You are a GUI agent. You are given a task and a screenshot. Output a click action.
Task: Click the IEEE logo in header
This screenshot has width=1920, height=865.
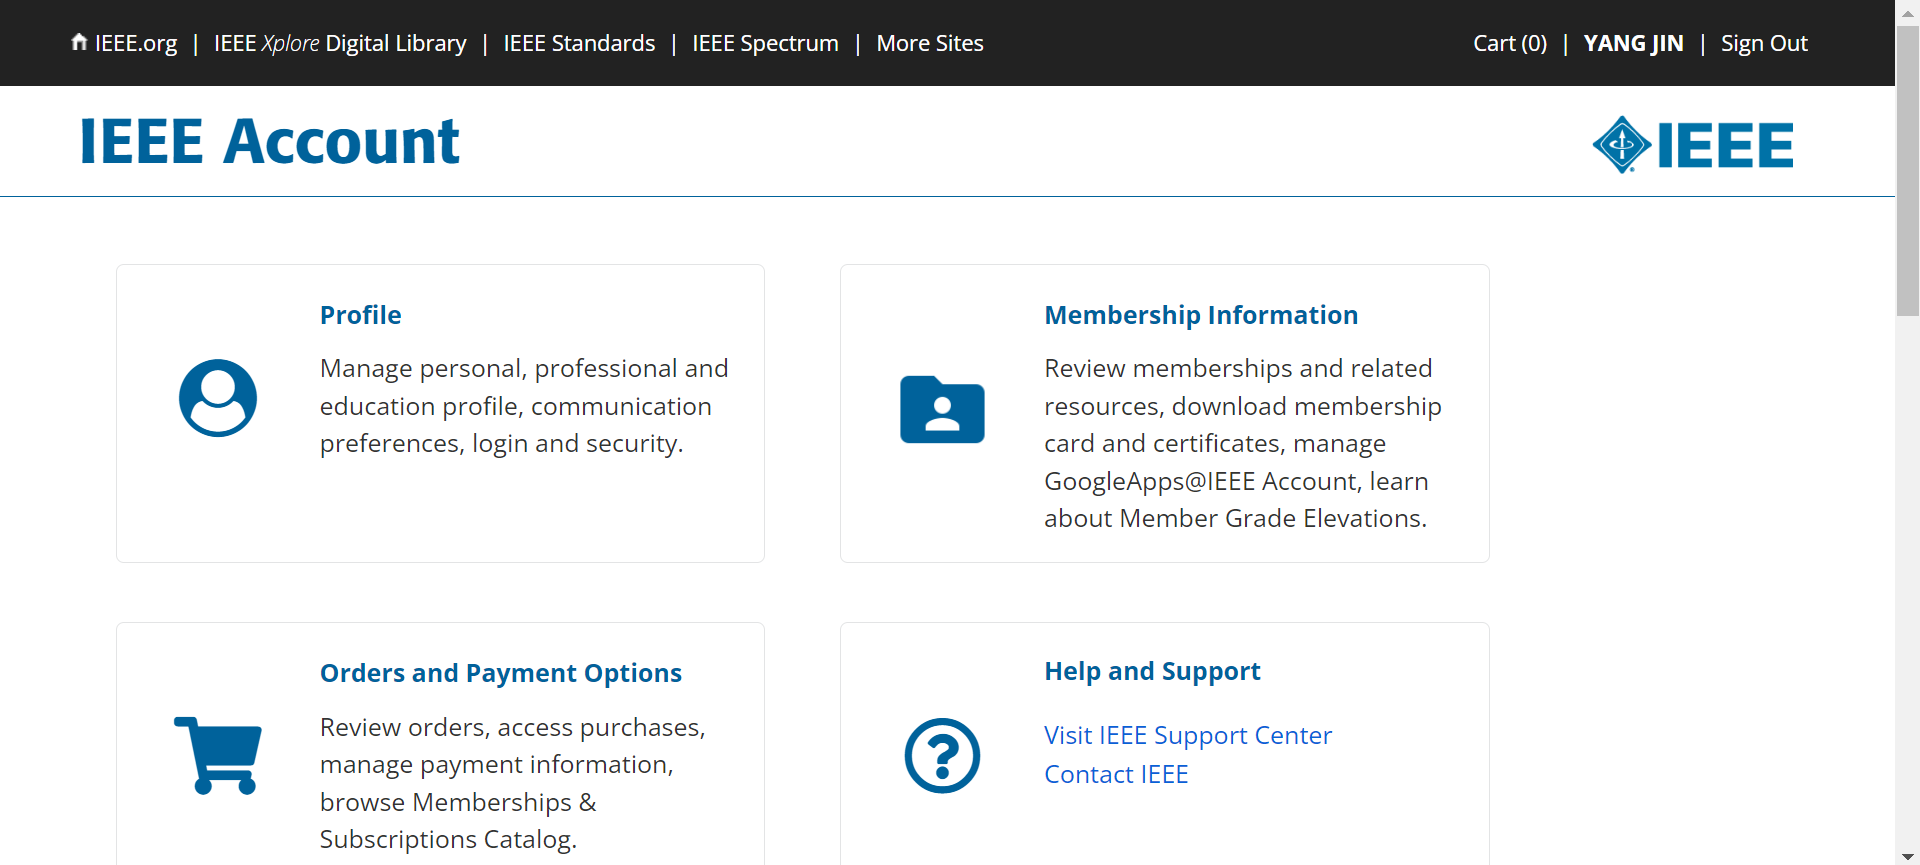click(x=1693, y=145)
